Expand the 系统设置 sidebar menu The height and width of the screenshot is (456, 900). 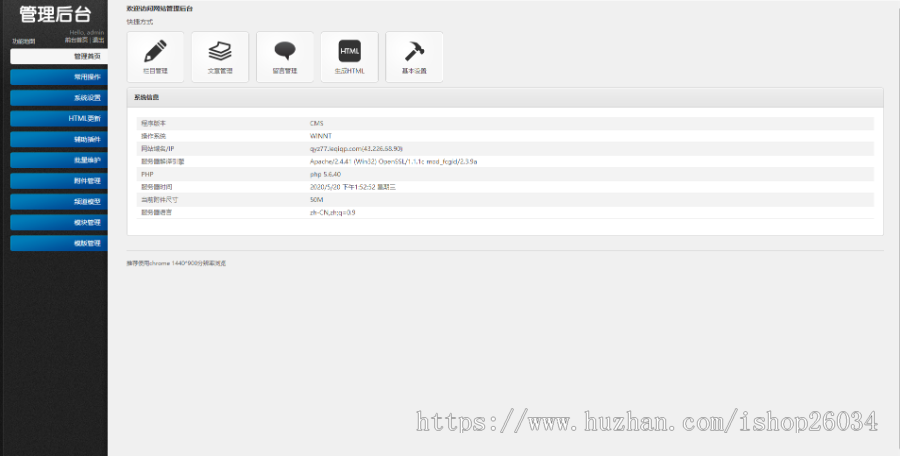[x=59, y=98]
